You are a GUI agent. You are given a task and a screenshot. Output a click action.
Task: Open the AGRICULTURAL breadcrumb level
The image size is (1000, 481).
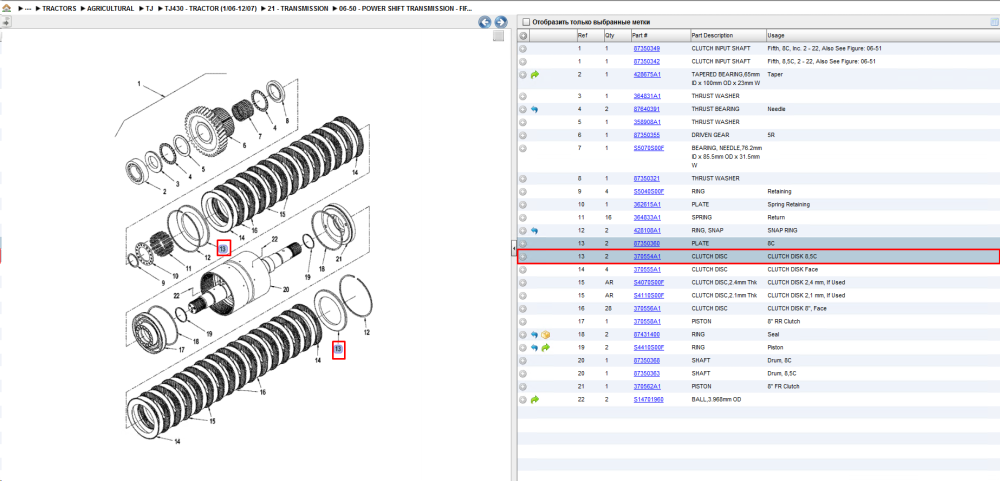point(110,9)
